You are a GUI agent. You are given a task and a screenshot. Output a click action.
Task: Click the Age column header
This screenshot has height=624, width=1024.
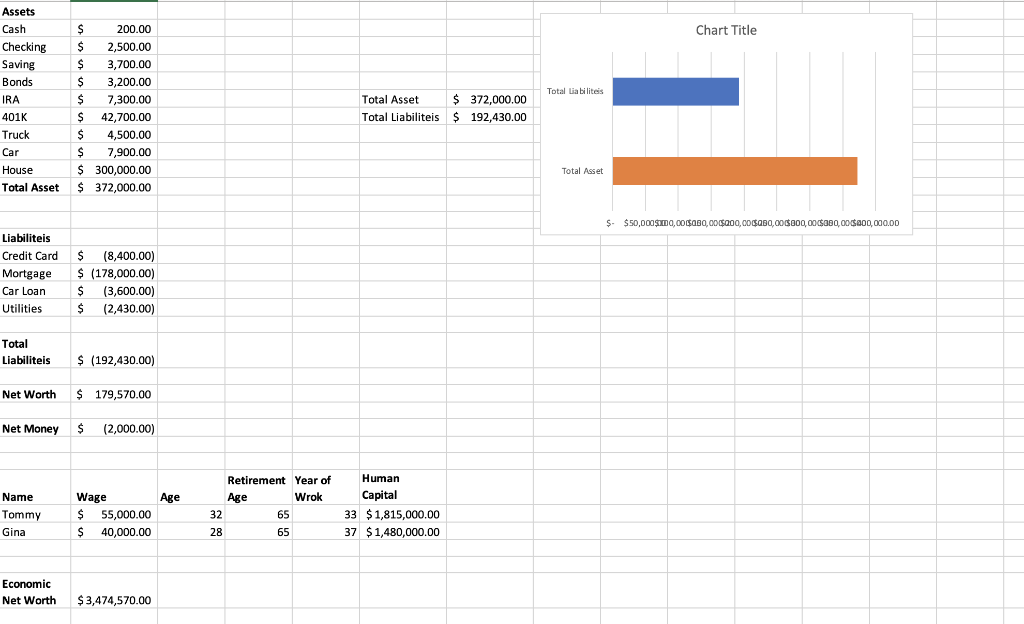pos(191,488)
